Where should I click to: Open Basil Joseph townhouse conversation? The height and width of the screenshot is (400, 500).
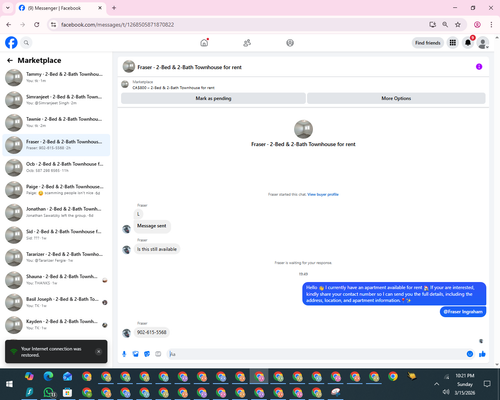(56, 302)
